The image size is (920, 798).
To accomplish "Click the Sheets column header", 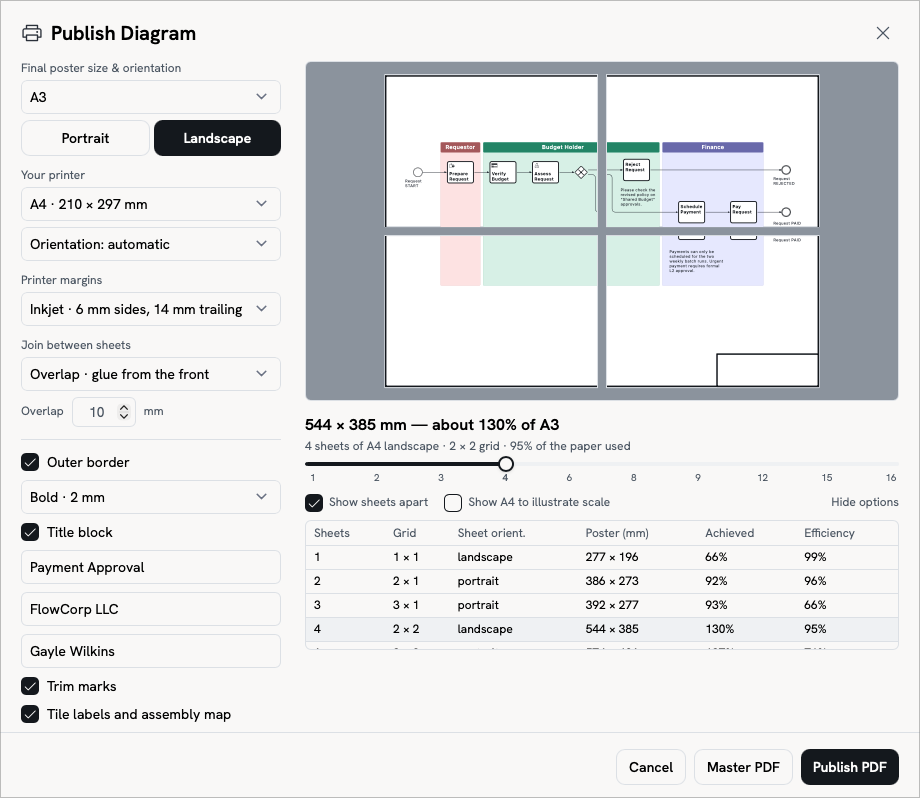I will coord(332,533).
